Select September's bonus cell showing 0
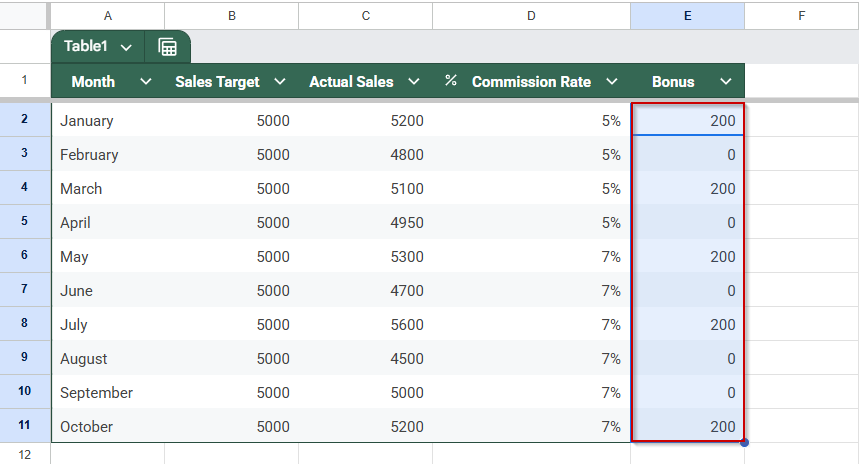Image resolution: width=859 pixels, height=464 pixels. tap(688, 392)
